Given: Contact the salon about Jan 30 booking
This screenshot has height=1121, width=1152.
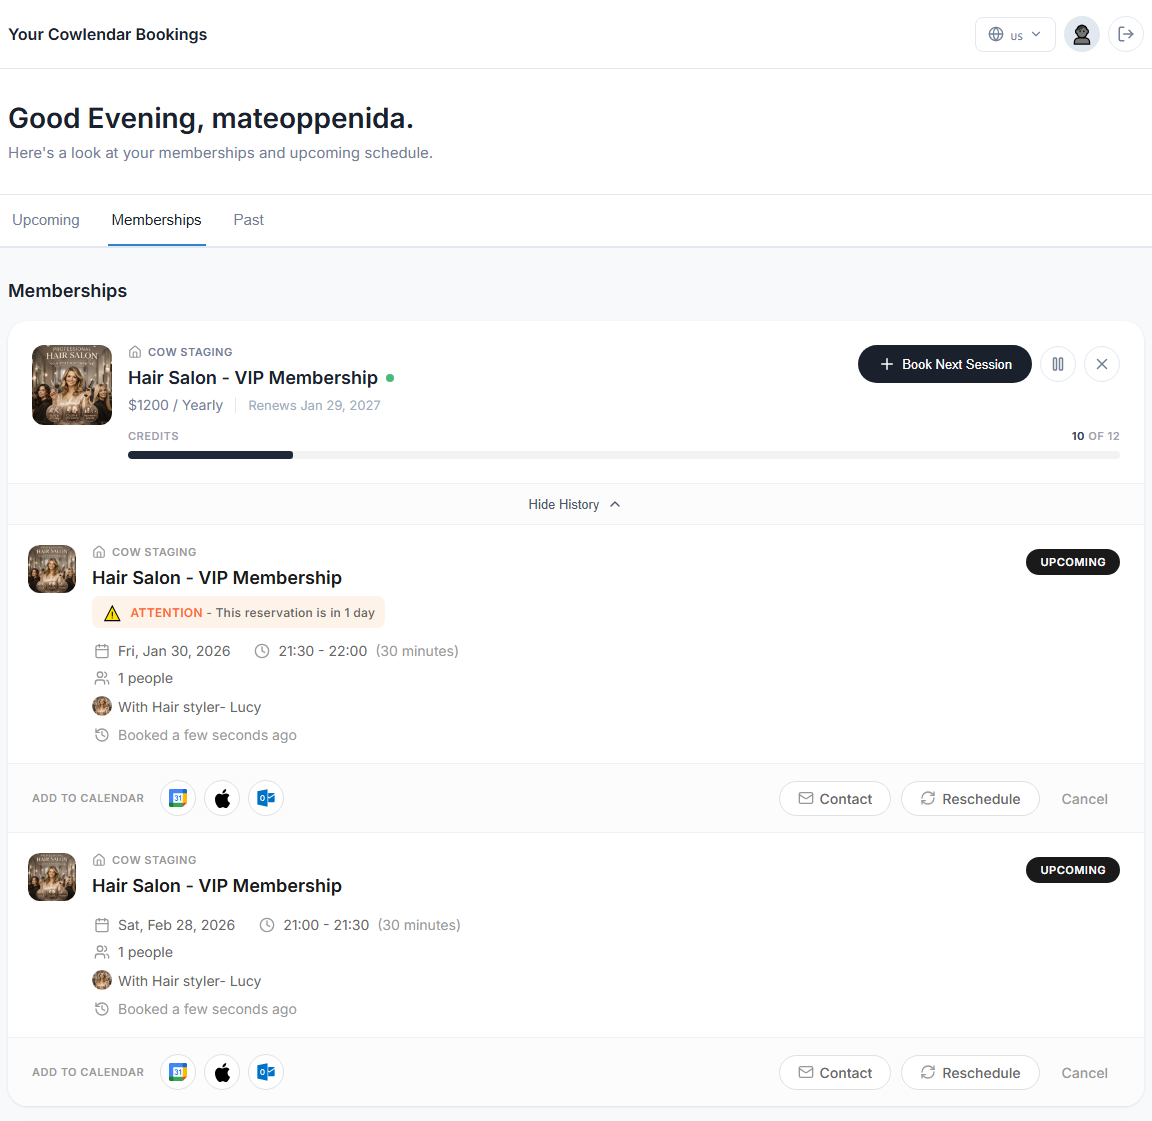Looking at the screenshot, I should click(835, 798).
